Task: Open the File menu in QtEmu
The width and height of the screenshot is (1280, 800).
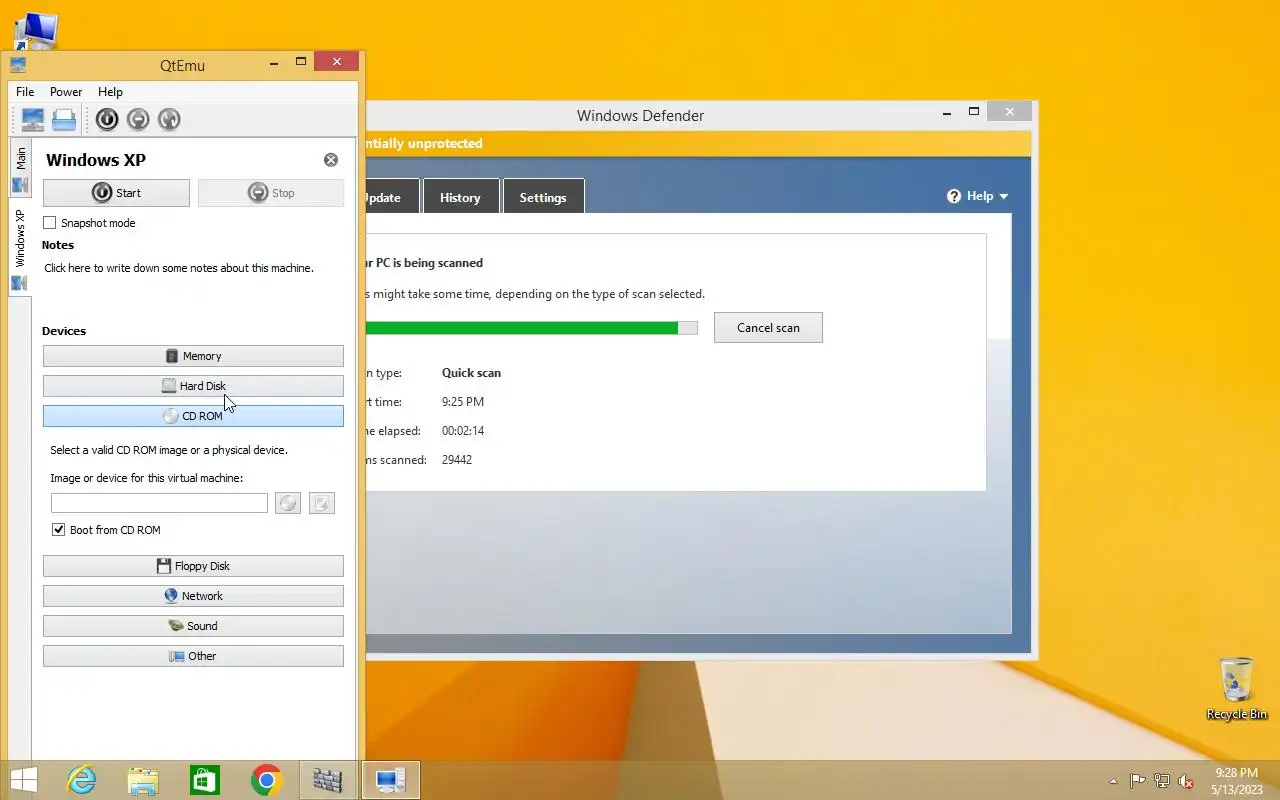Action: click(25, 92)
